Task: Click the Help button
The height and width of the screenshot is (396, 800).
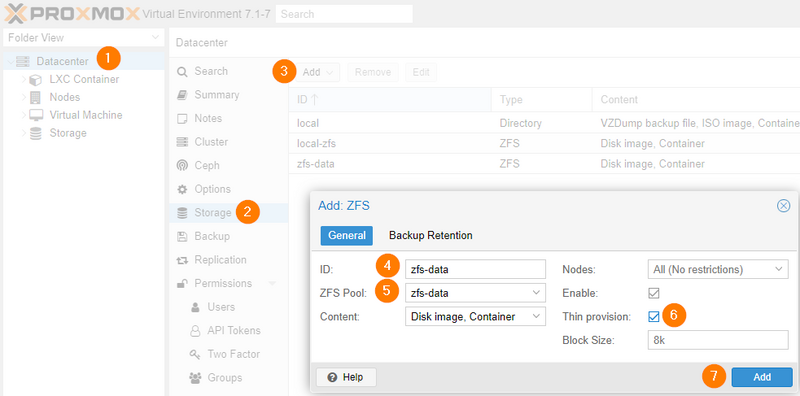Action: coord(346,377)
